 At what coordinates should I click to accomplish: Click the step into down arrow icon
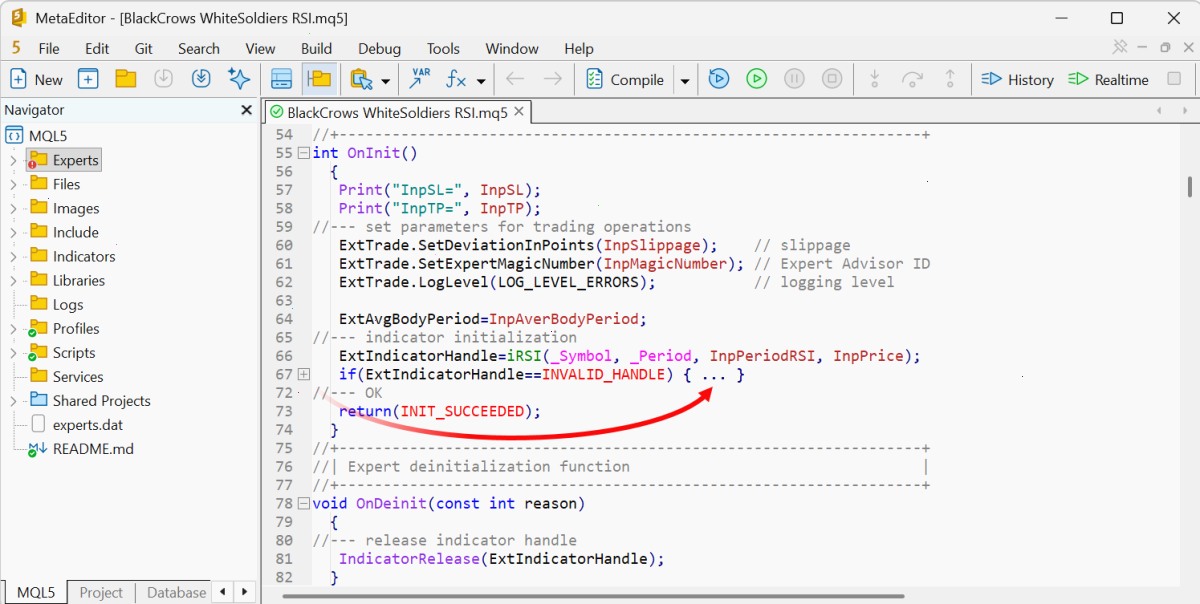point(874,80)
